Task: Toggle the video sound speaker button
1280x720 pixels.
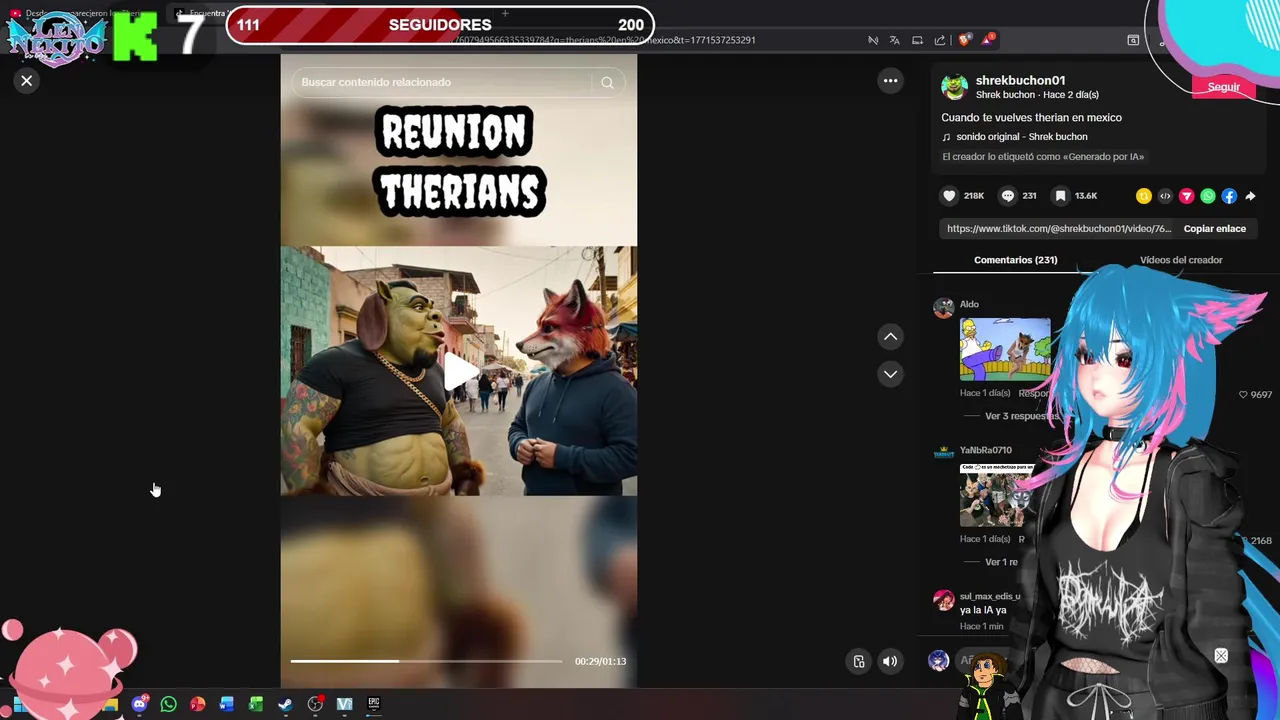Action: [889, 661]
